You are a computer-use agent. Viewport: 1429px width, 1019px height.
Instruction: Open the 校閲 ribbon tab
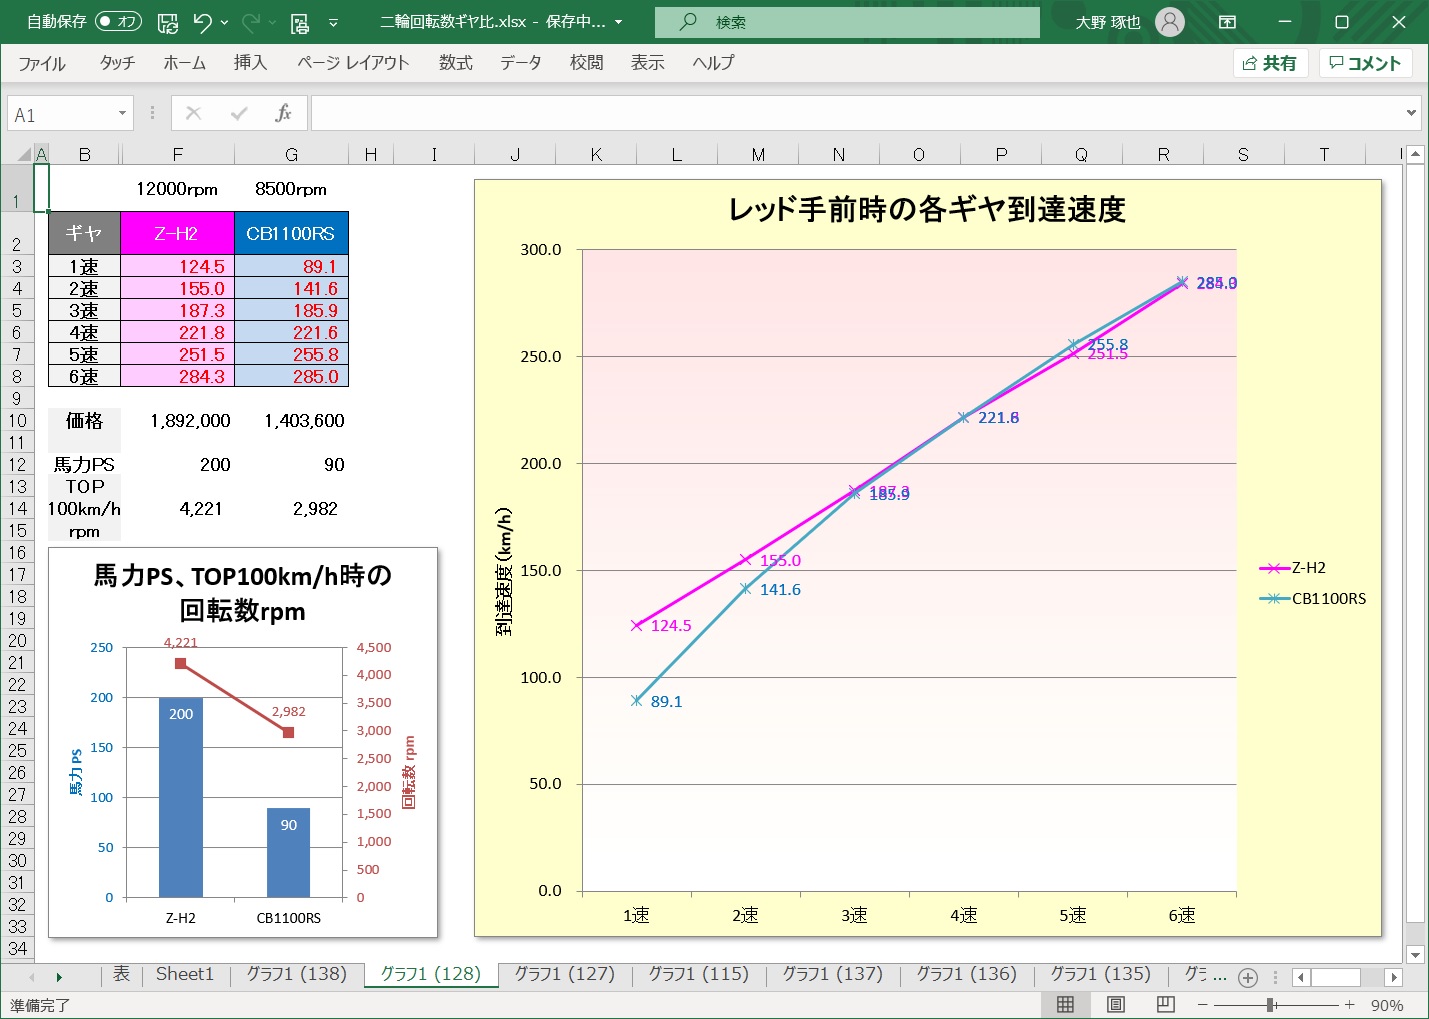(x=586, y=63)
